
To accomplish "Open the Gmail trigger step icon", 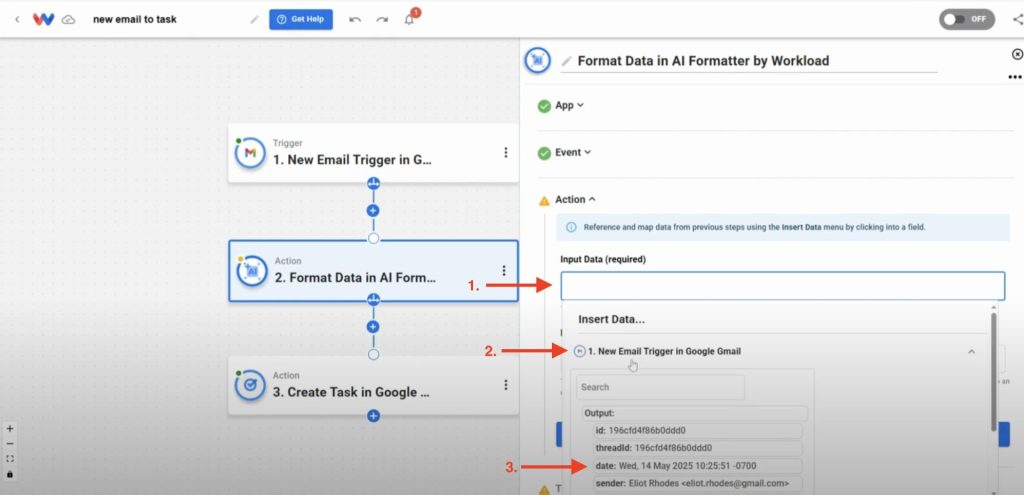I will (250, 153).
